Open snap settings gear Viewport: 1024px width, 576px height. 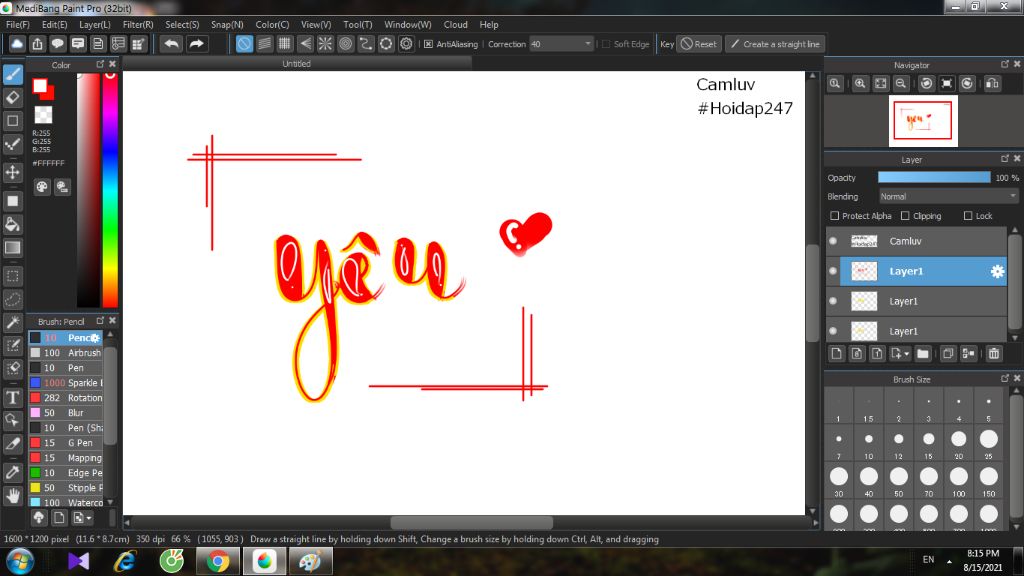(x=406, y=44)
